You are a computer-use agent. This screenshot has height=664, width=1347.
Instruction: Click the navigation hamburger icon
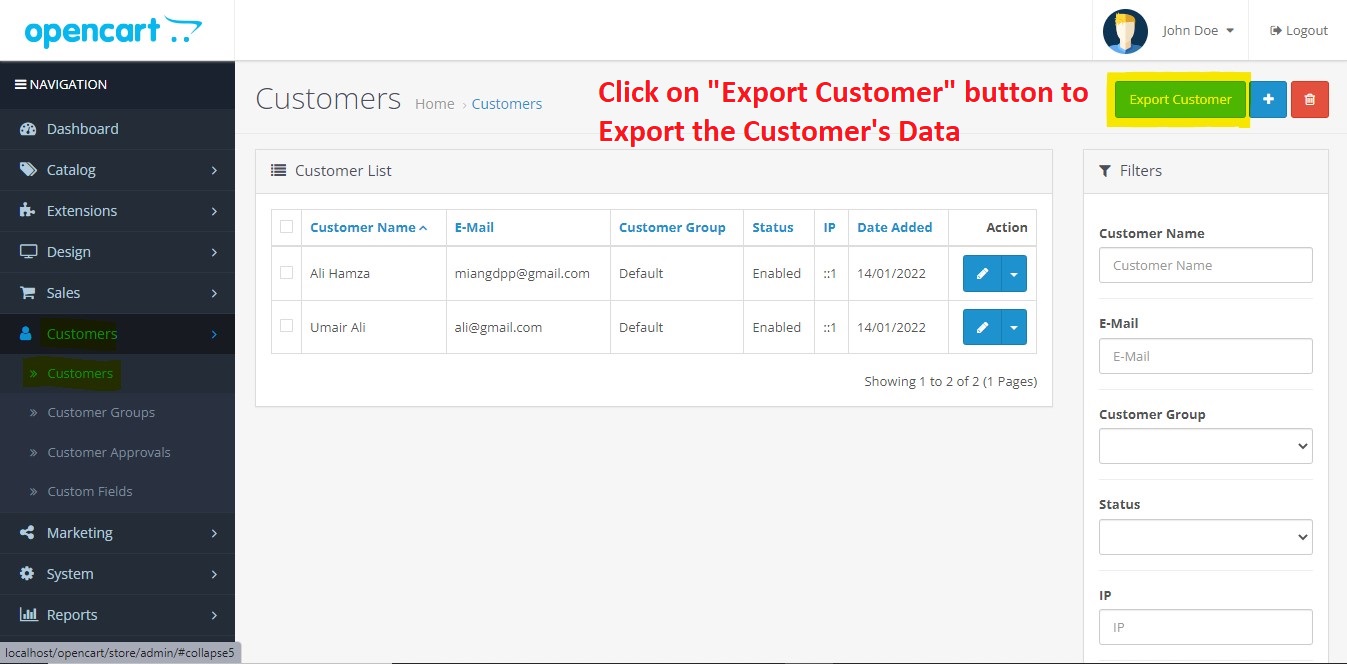pos(20,85)
